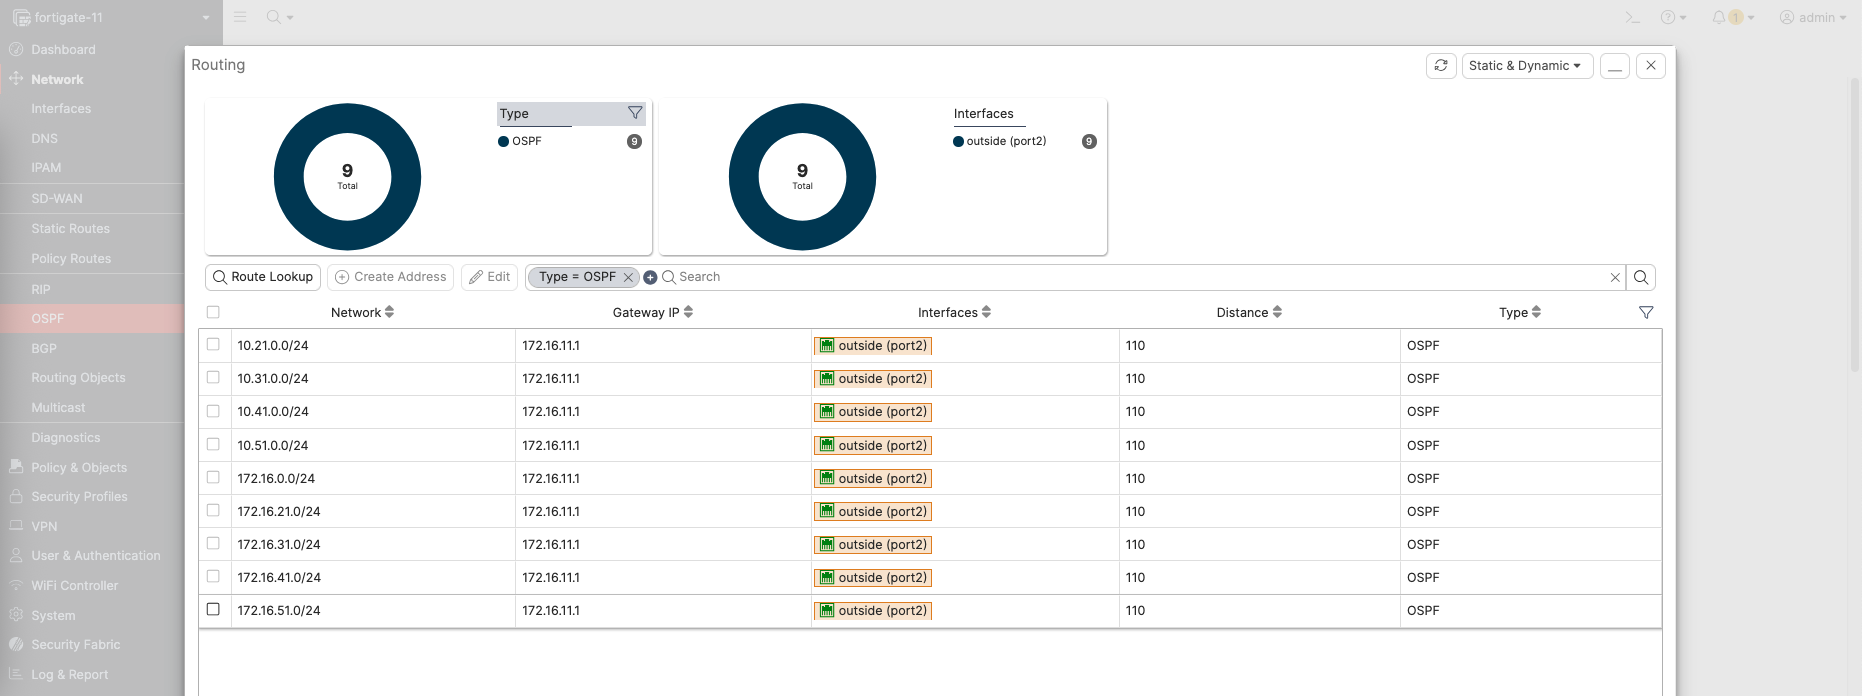Click the Route Lookup button
Screen dimensions: 1862x696
(262, 277)
